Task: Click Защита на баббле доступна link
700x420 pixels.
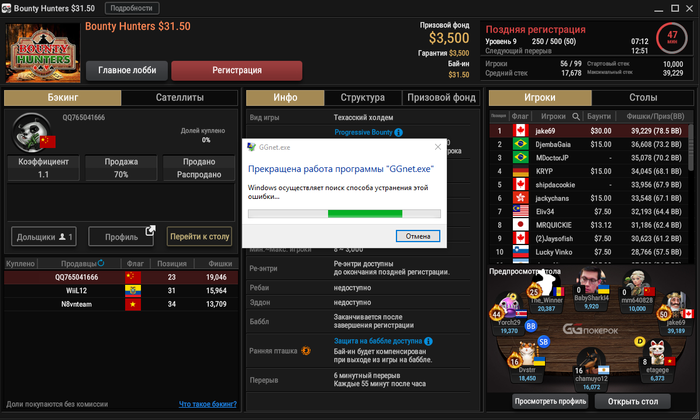Action: pyautogui.click(x=378, y=341)
